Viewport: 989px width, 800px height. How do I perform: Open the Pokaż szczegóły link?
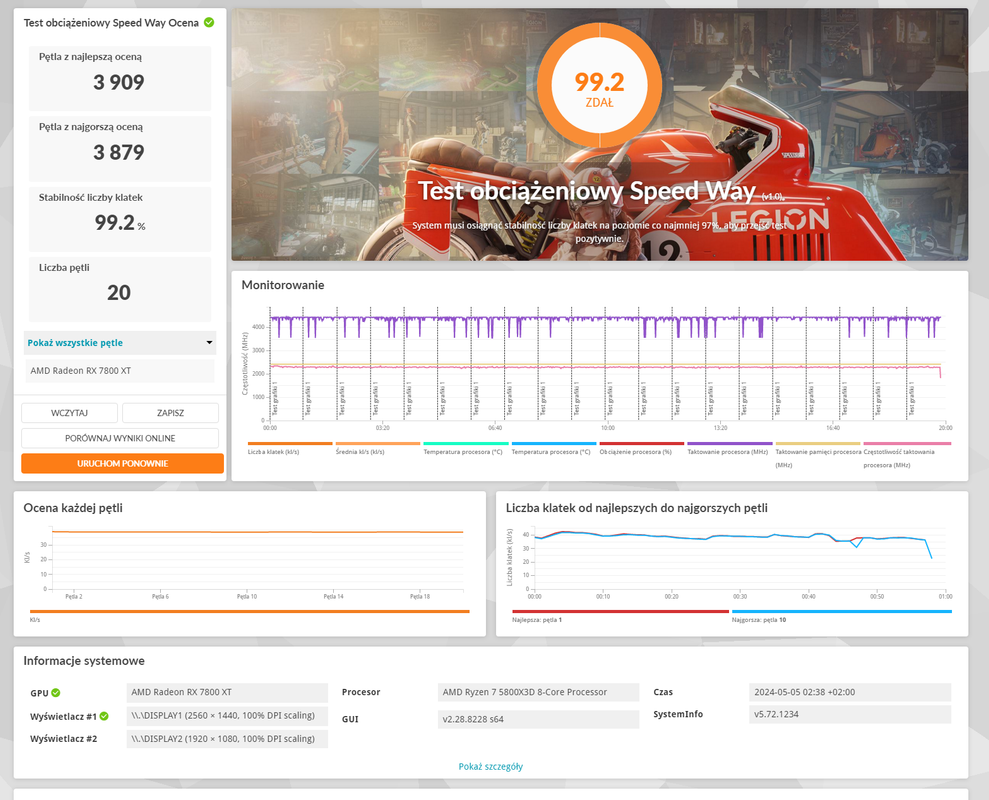tap(491, 767)
